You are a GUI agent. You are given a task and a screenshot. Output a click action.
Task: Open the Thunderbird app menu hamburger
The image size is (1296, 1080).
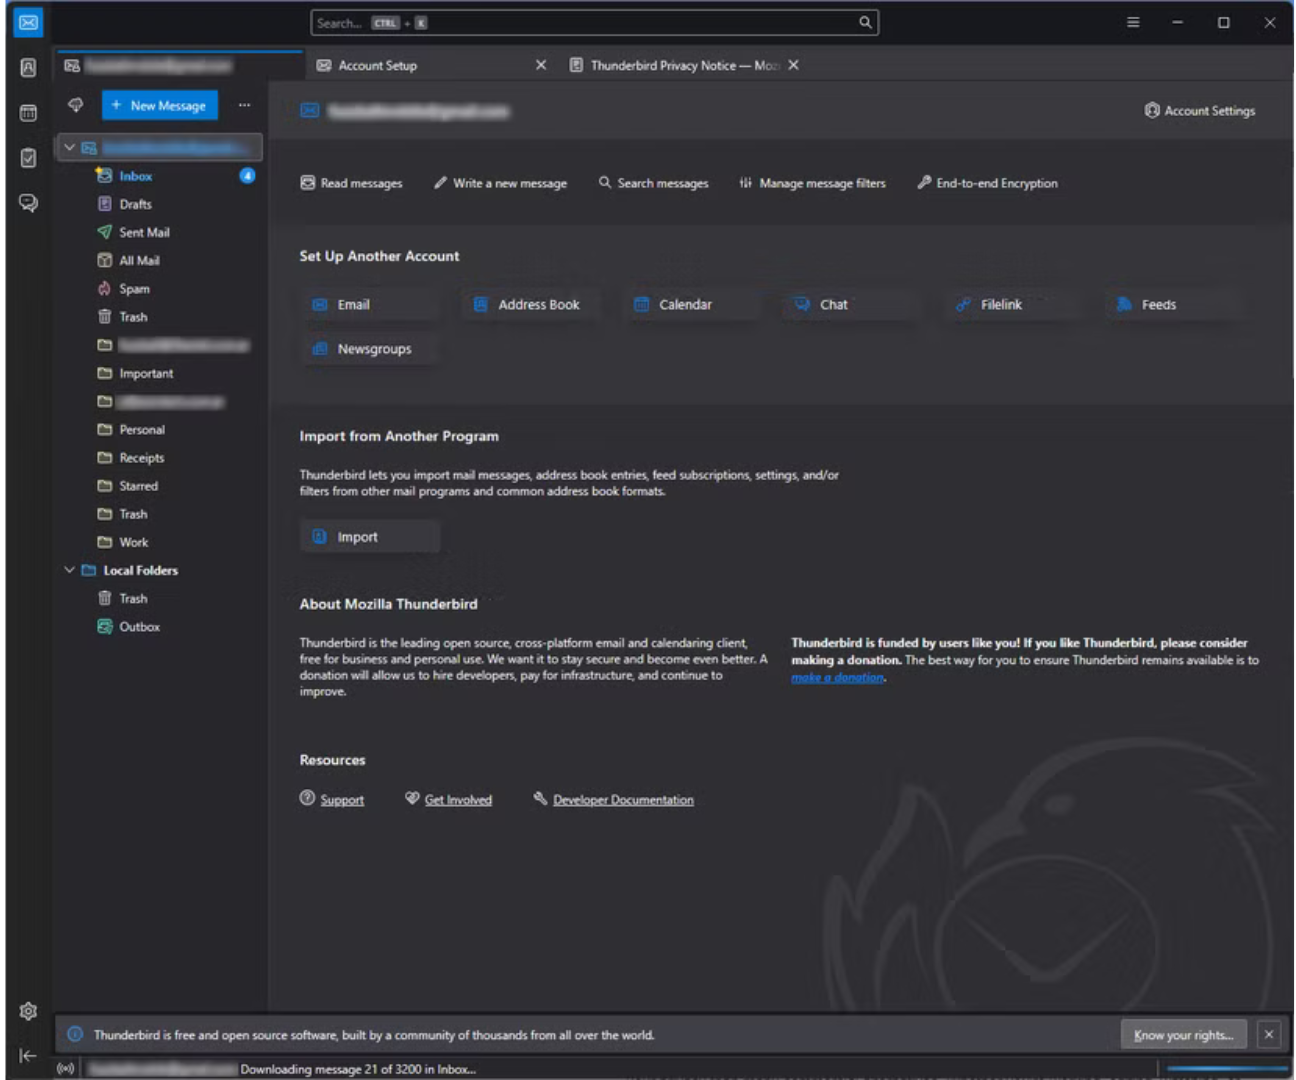[x=1132, y=22]
